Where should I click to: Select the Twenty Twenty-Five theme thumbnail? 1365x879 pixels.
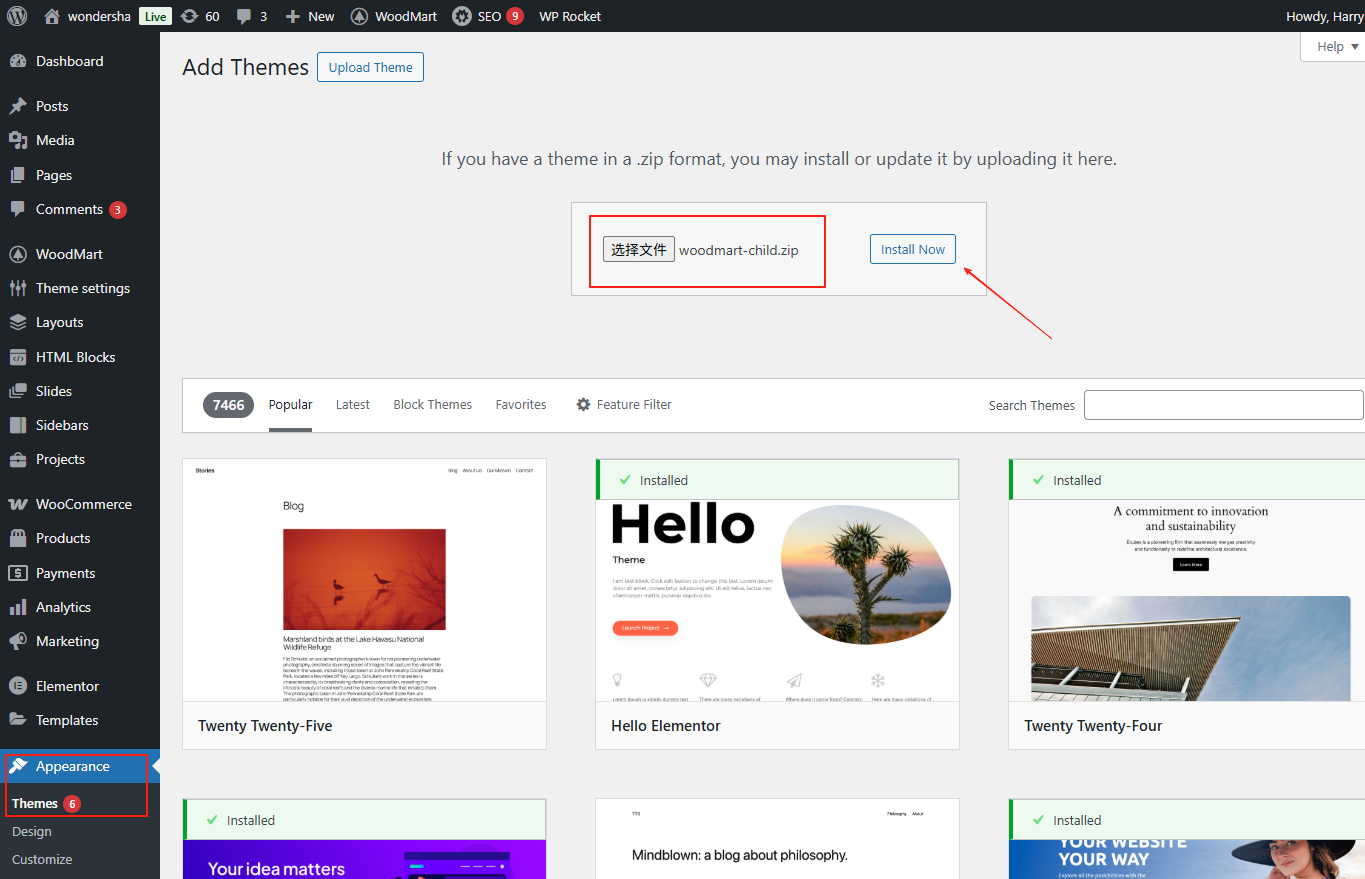pyautogui.click(x=364, y=580)
